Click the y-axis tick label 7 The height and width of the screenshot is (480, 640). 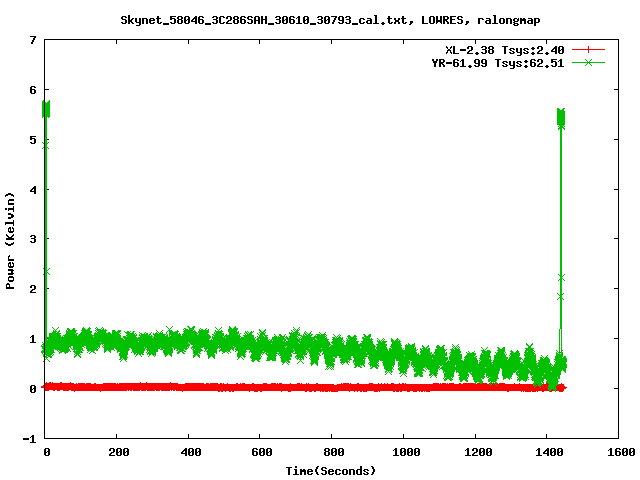[33, 40]
